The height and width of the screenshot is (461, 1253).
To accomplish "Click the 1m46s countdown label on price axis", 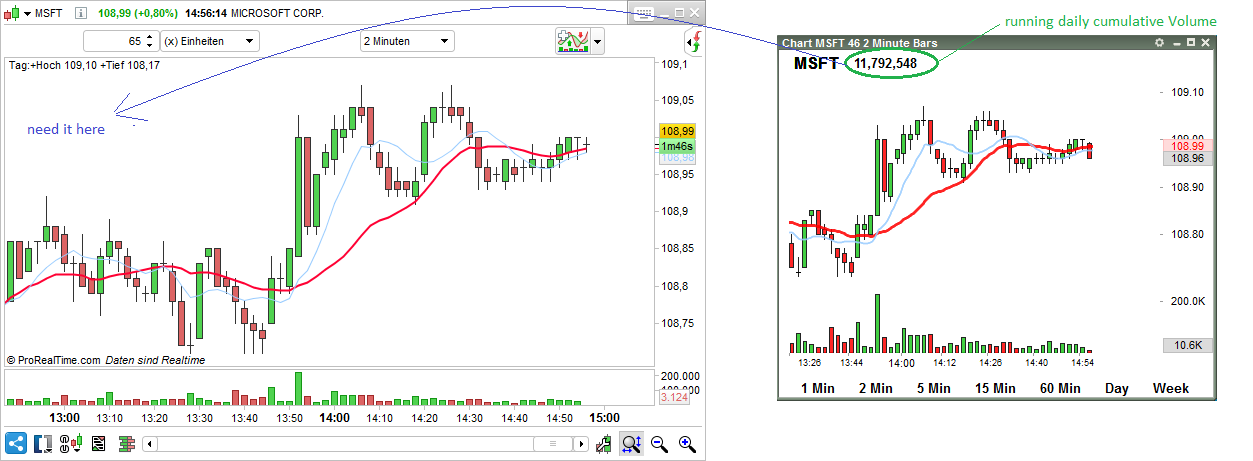I will 677,146.
